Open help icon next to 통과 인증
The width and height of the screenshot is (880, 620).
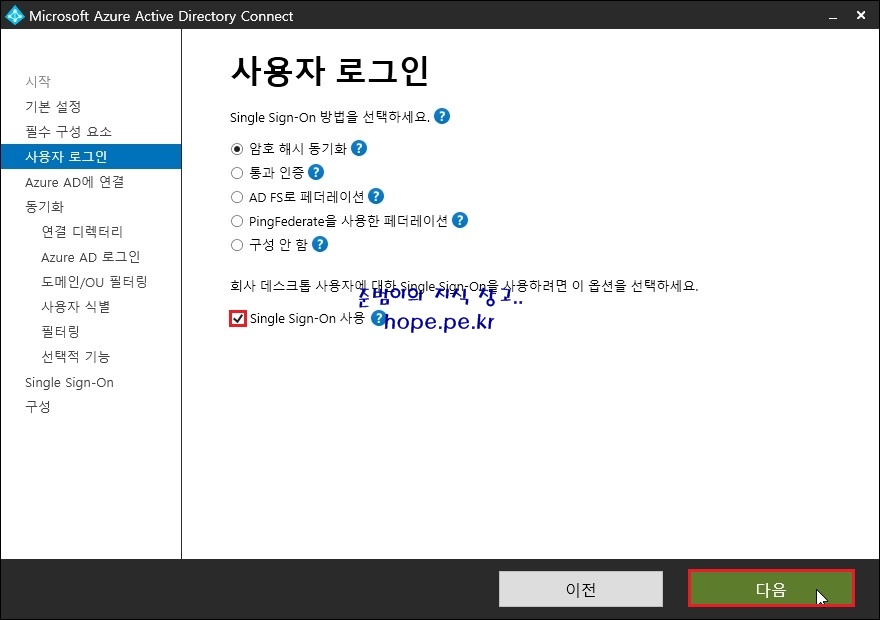(316, 172)
